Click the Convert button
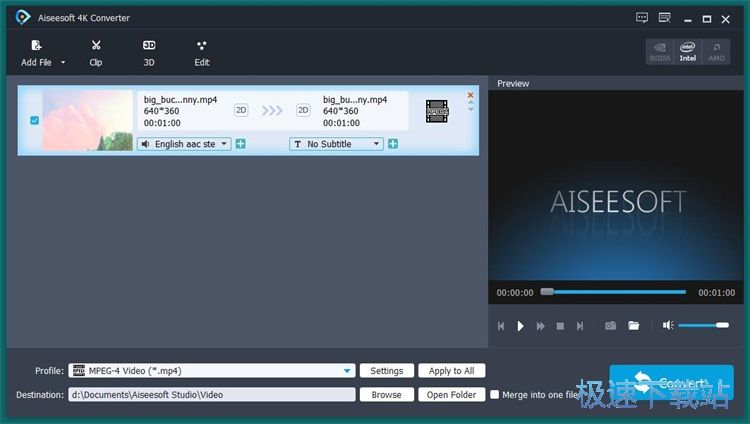 pyautogui.click(x=671, y=382)
